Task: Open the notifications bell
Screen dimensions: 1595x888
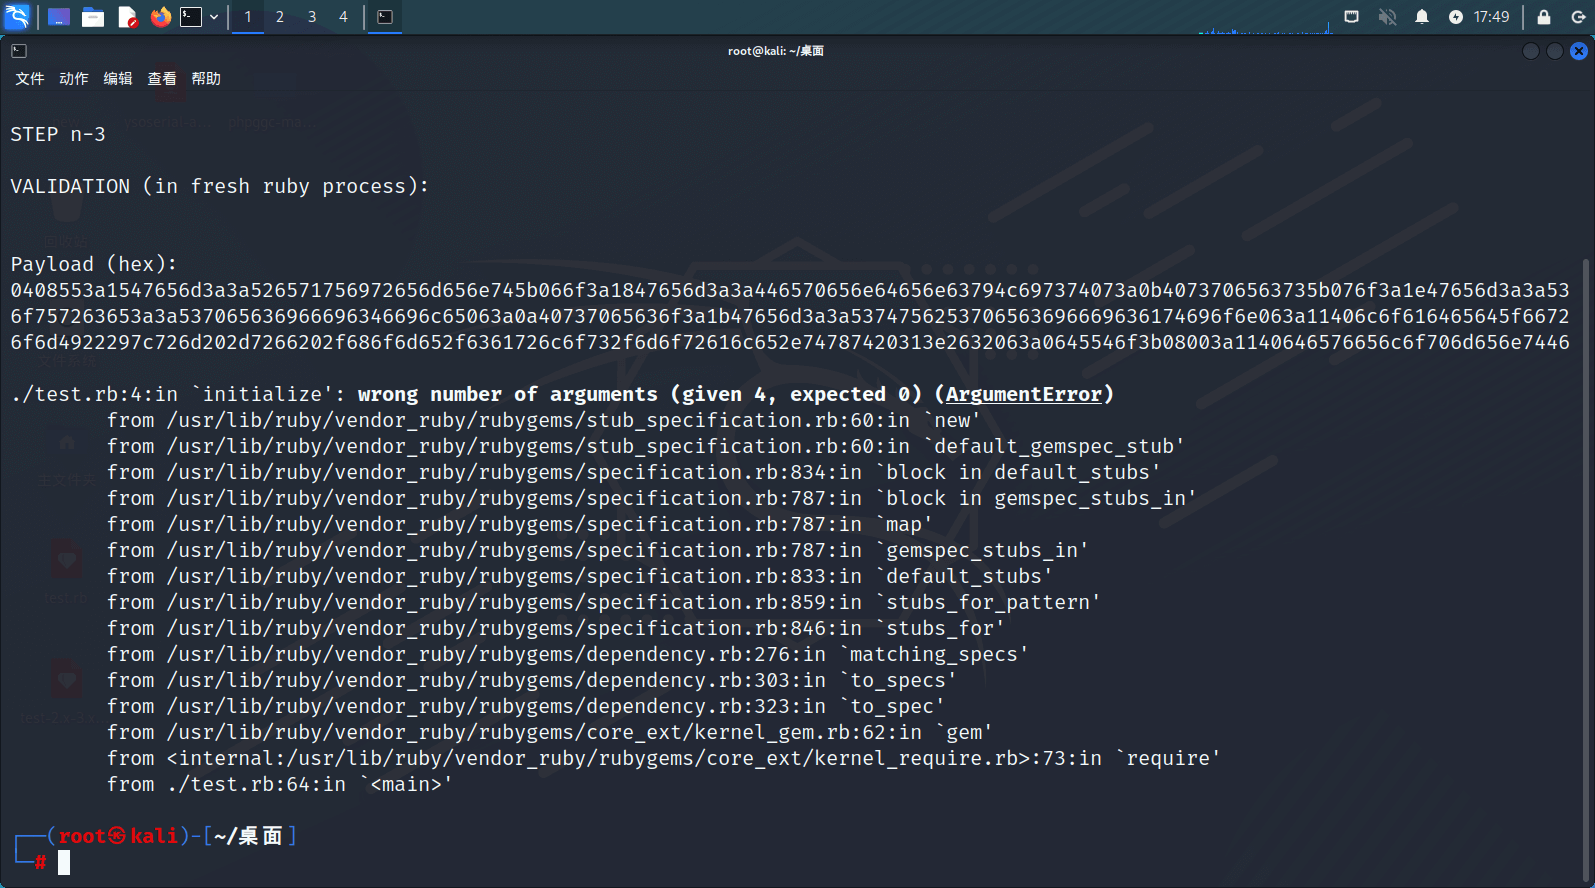Action: pyautogui.click(x=1422, y=17)
